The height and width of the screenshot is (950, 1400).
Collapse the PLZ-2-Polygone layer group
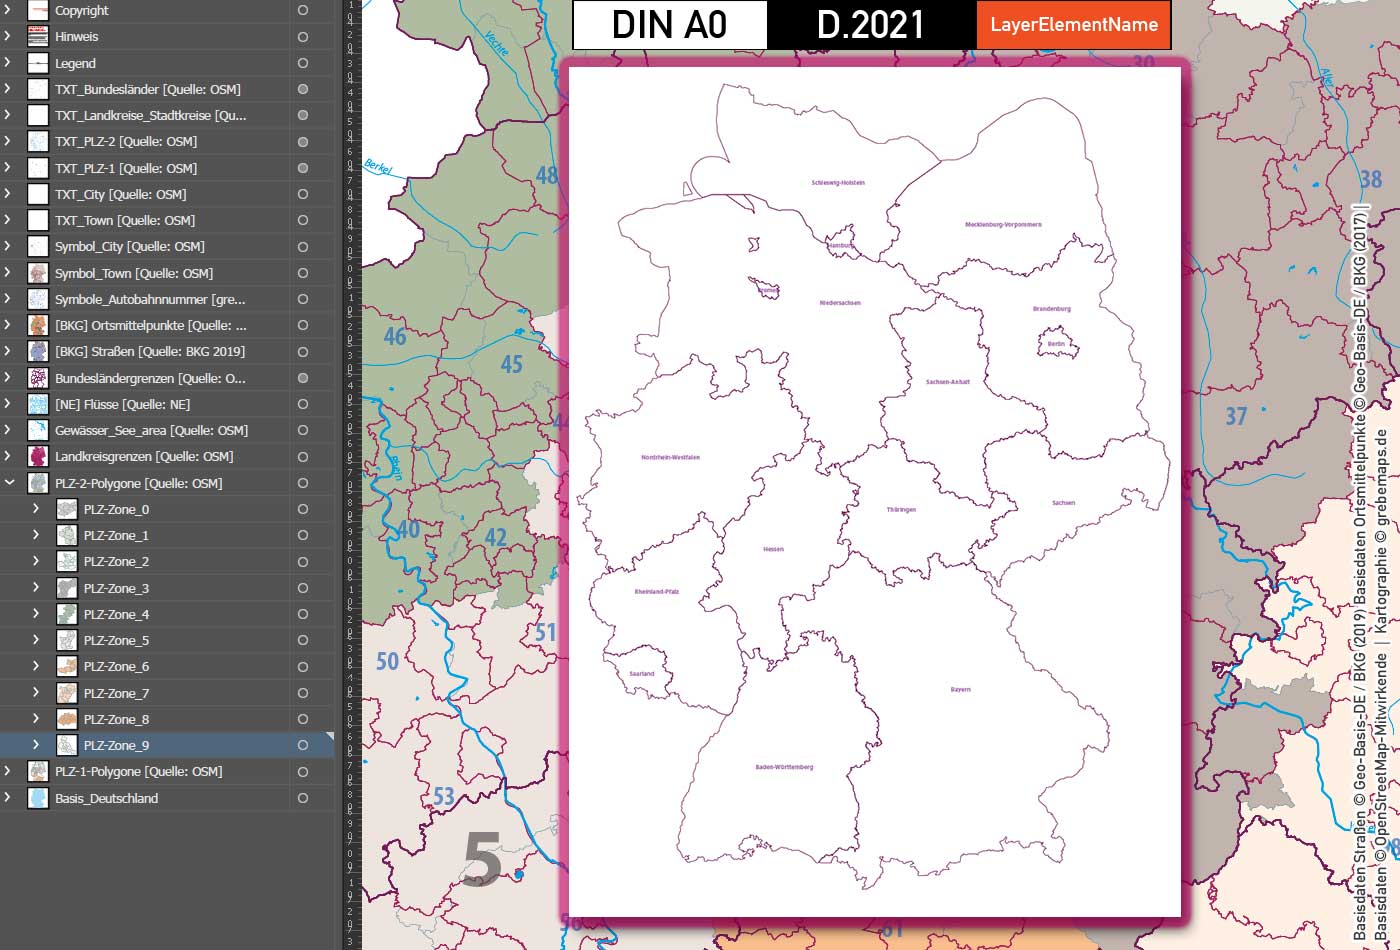(10, 482)
